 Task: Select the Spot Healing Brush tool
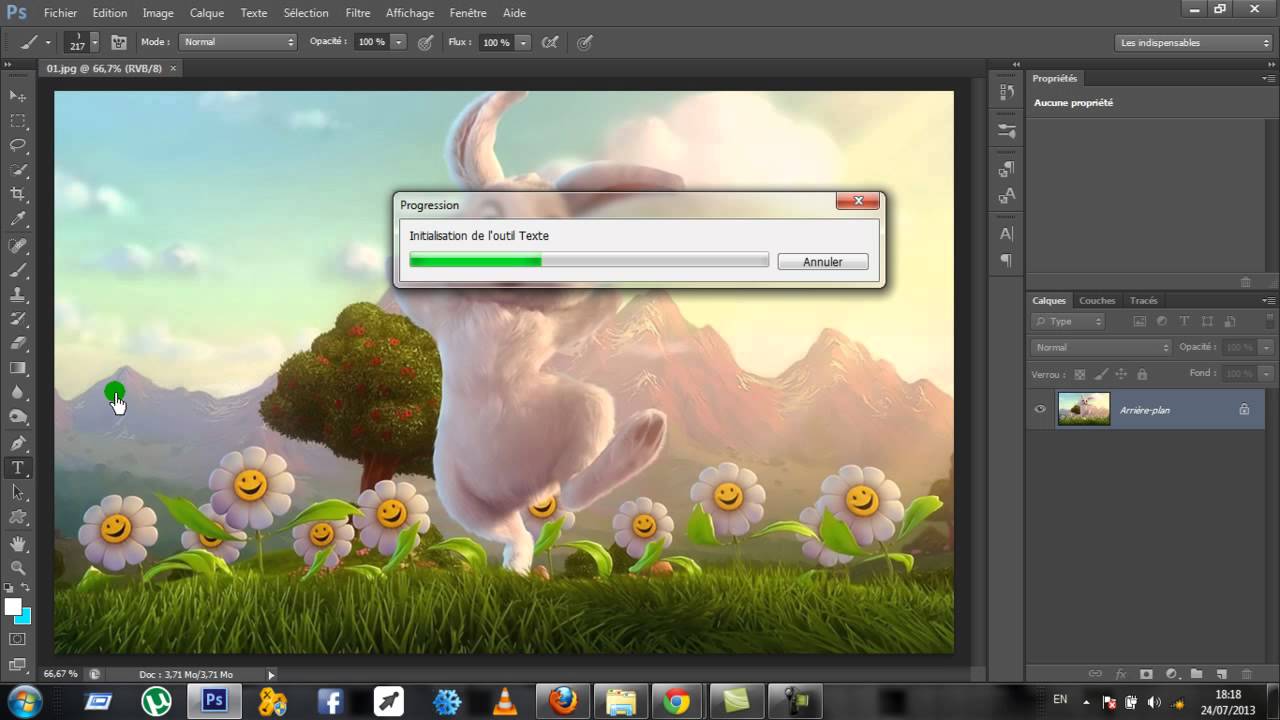18,246
